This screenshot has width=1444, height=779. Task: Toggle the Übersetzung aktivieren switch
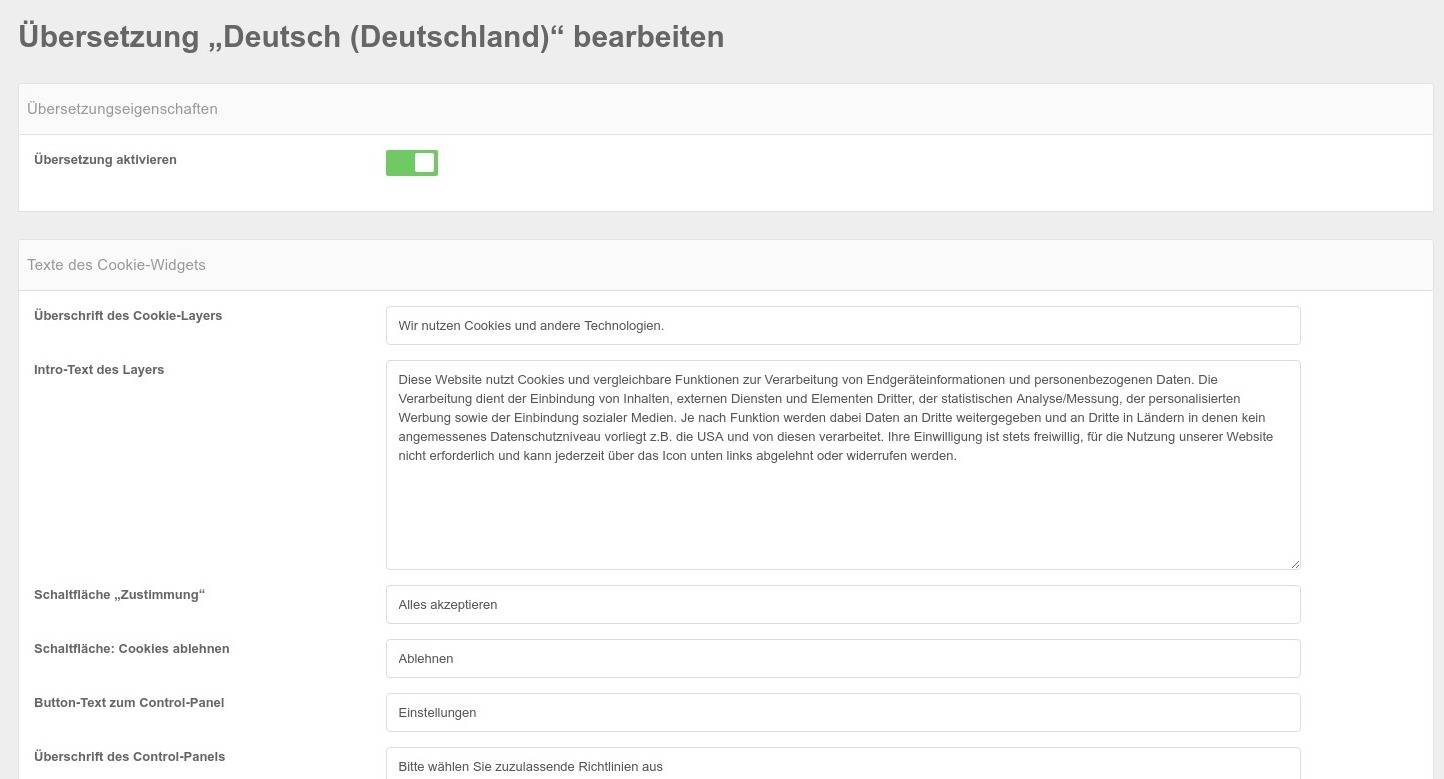[412, 163]
